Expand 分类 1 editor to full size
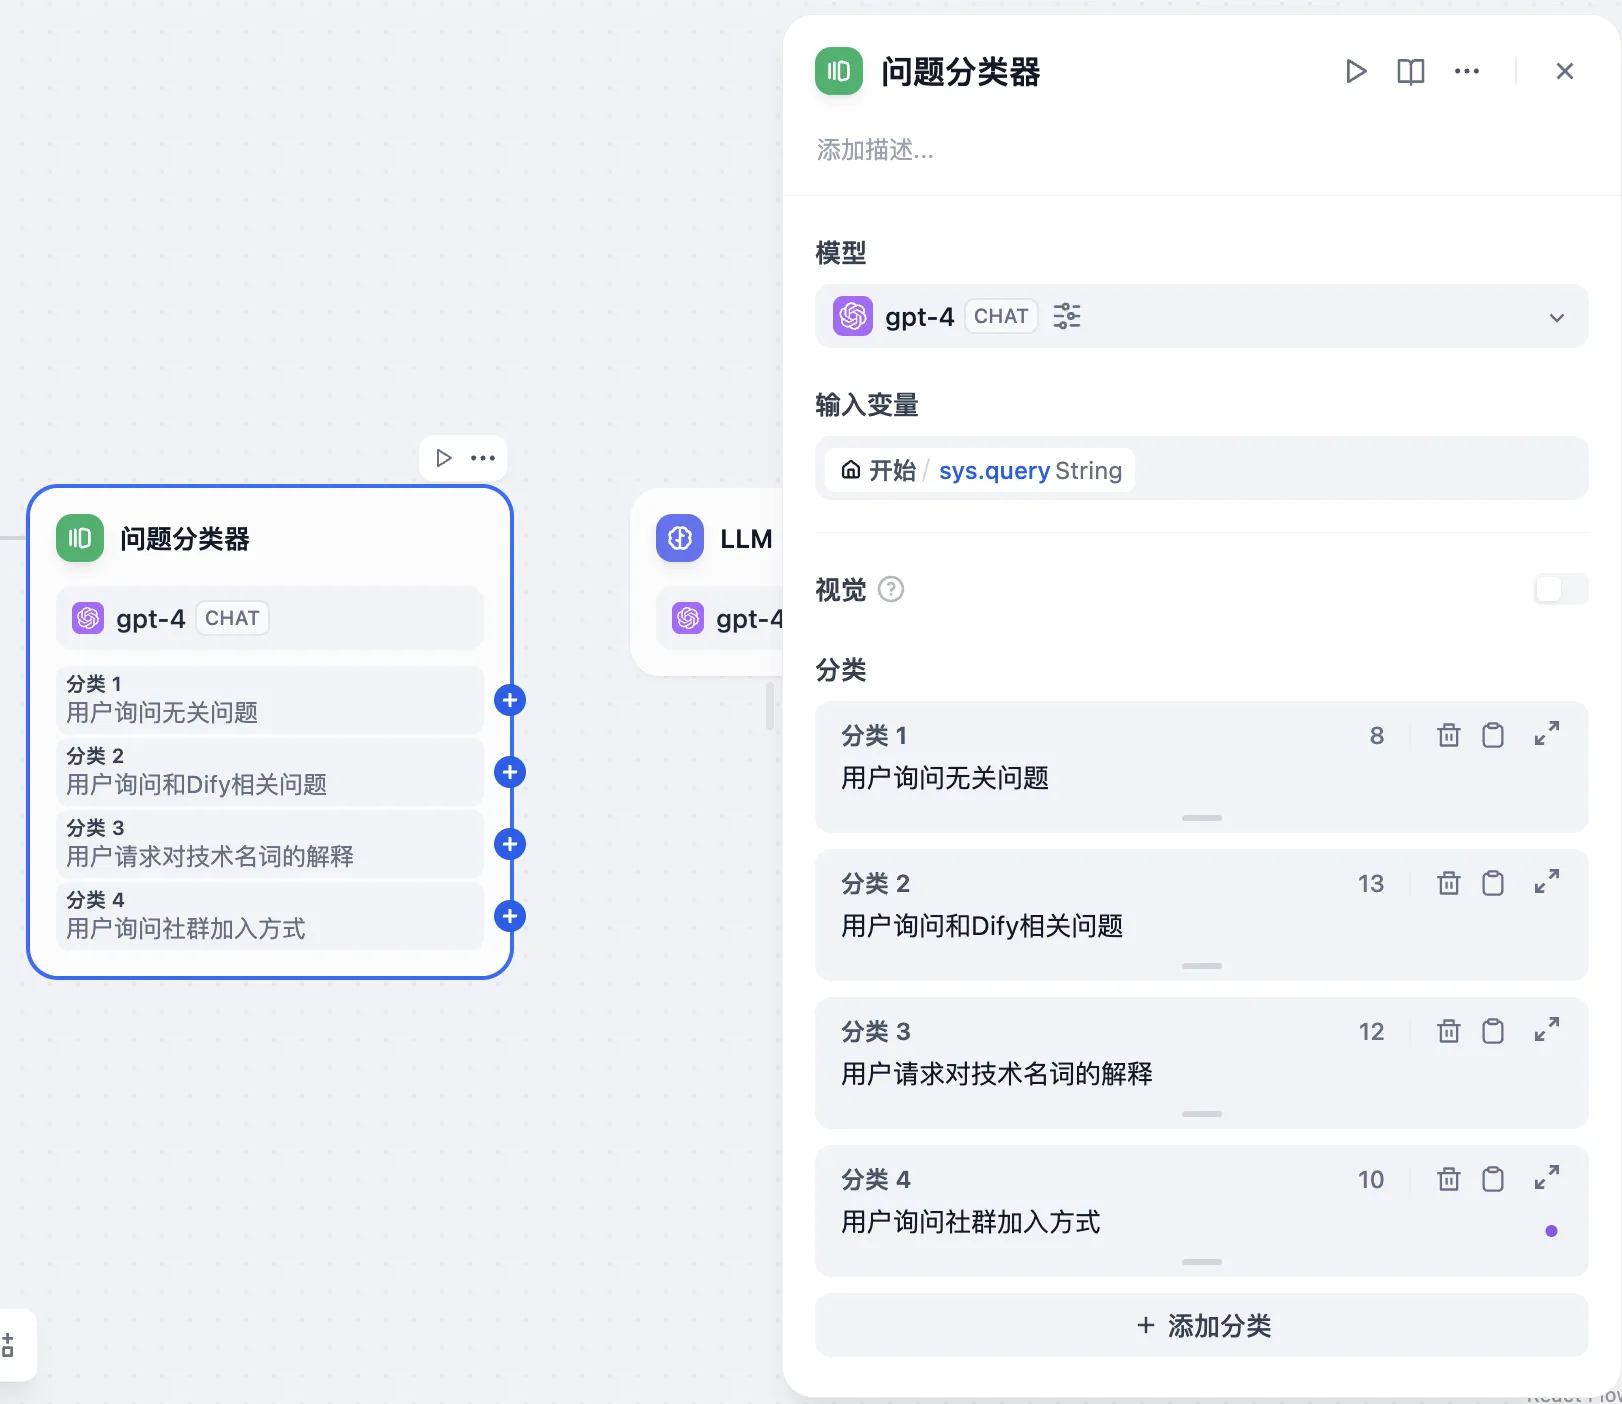This screenshot has width=1622, height=1404. pyautogui.click(x=1546, y=734)
